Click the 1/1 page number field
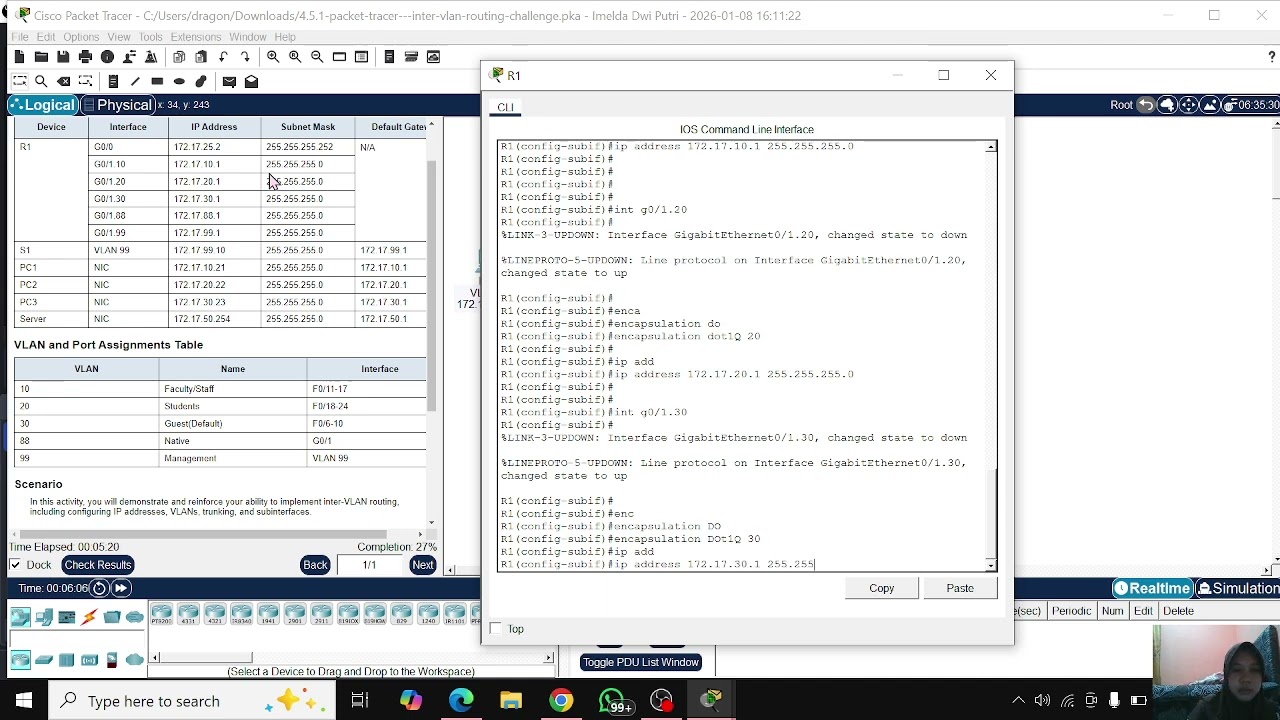1280x720 pixels. pyautogui.click(x=369, y=565)
